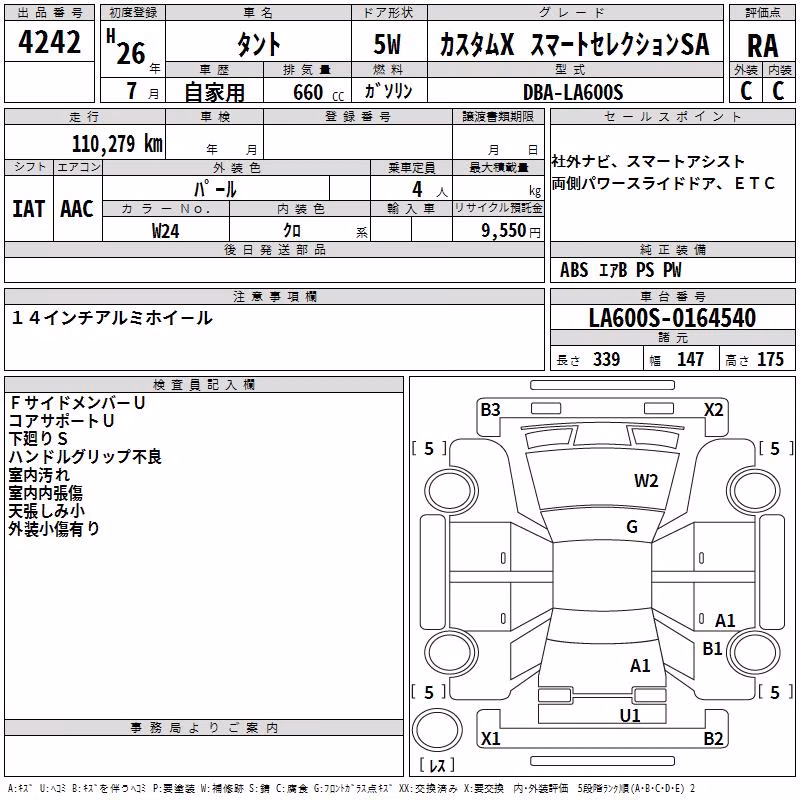Screen dimensions: 800x800
Task: Click inspector note FサイドメンバーU
Action: [x=78, y=403]
